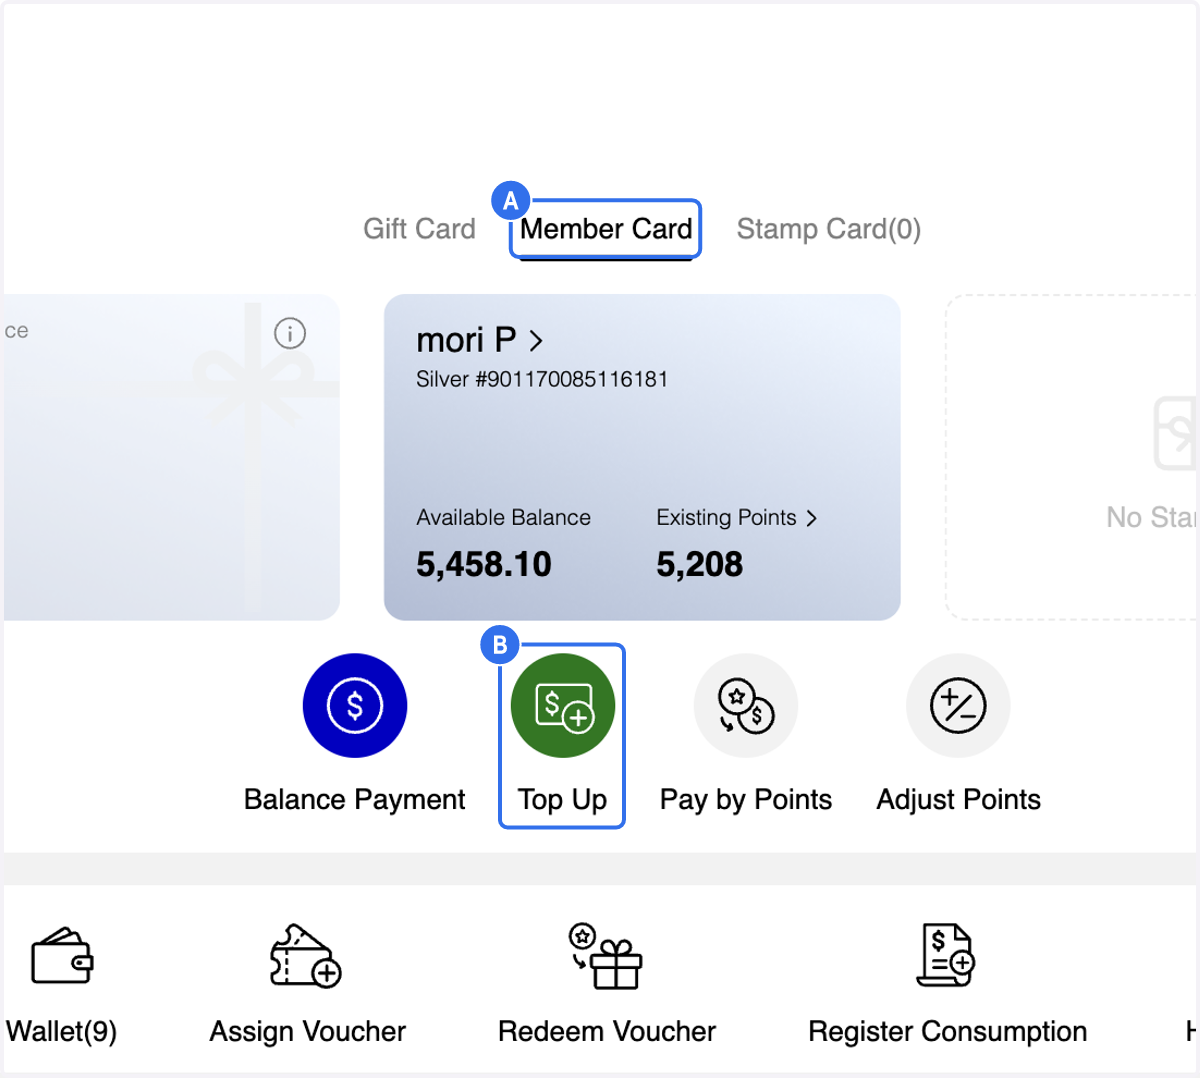The image size is (1200, 1078).
Task: Click the Adjust Points label
Action: point(959,800)
